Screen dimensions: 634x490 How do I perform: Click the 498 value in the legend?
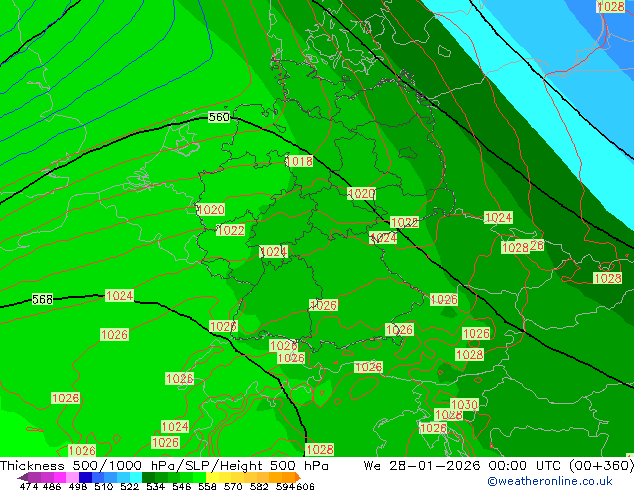[x=78, y=486]
